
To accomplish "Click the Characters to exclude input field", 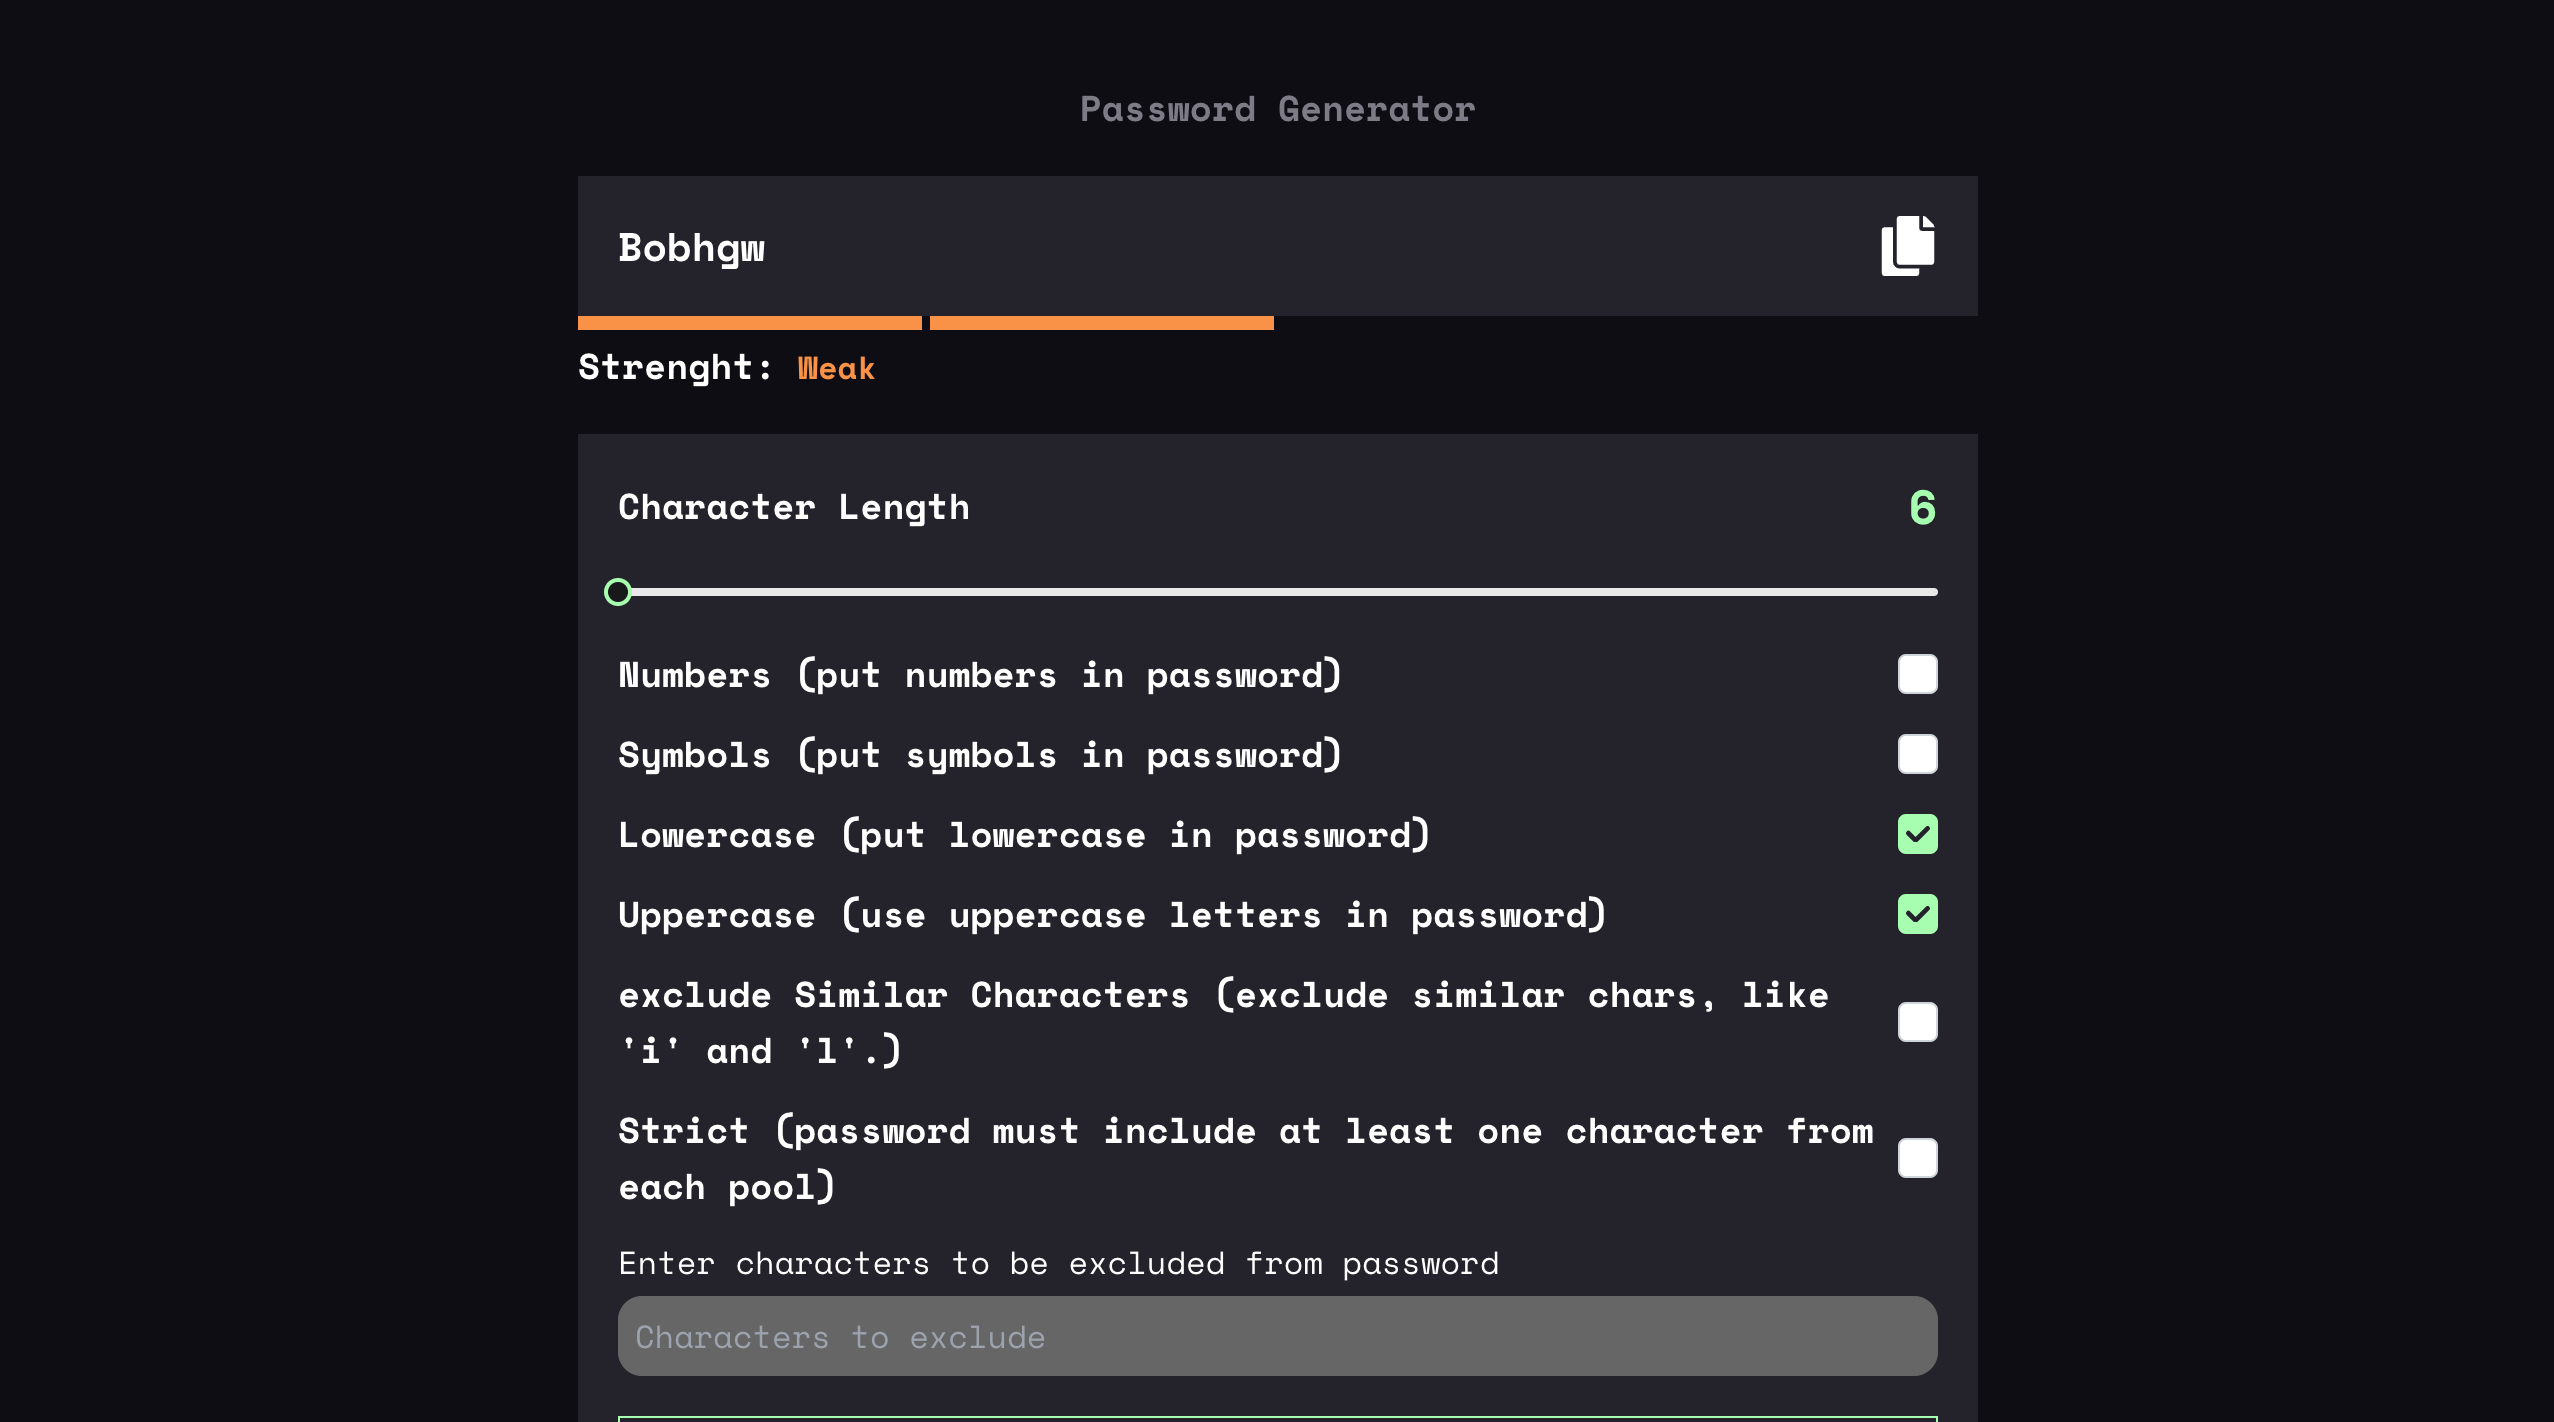I will pos(1276,1336).
